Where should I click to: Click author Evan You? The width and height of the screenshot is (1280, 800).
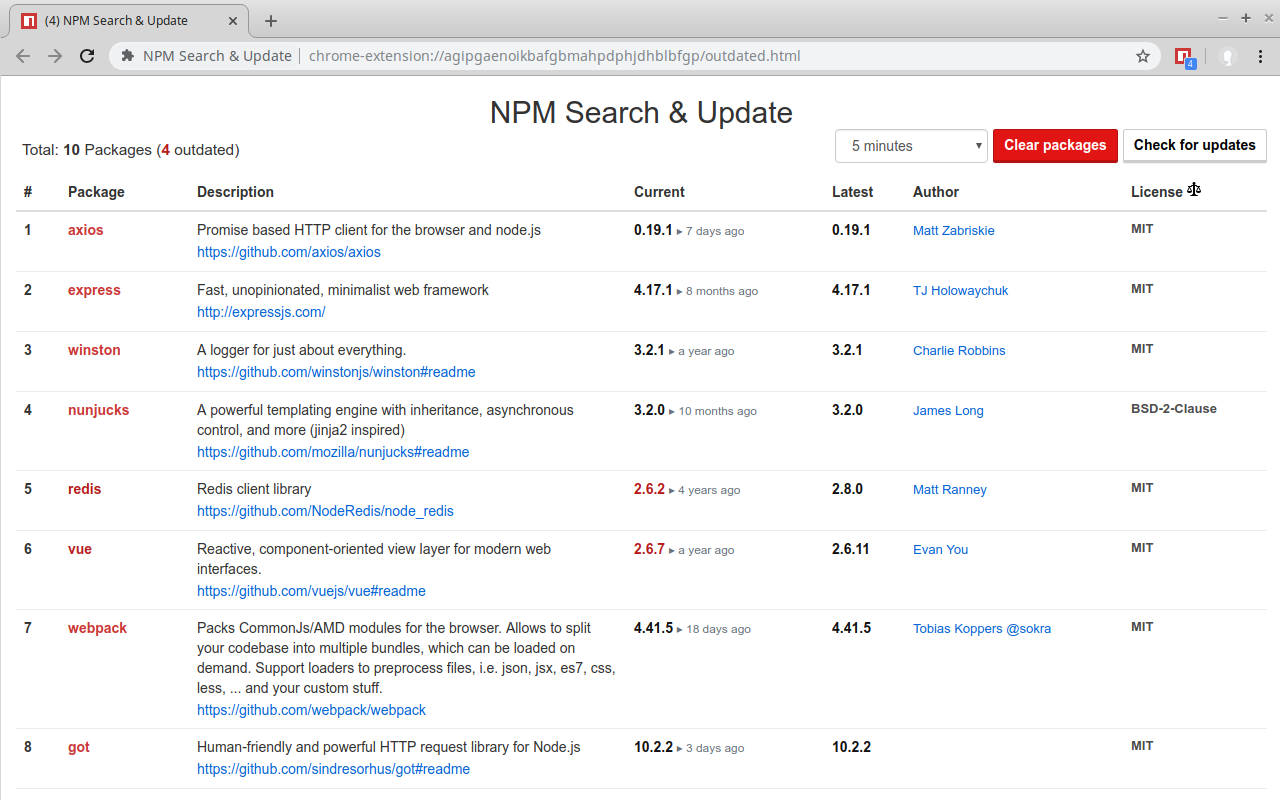(x=941, y=550)
